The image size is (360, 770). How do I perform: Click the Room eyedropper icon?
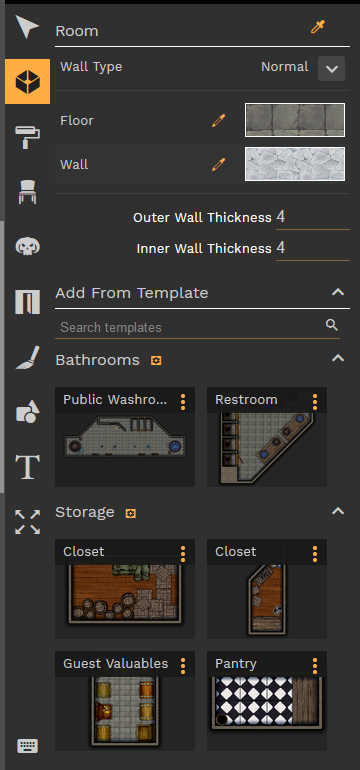[318, 27]
